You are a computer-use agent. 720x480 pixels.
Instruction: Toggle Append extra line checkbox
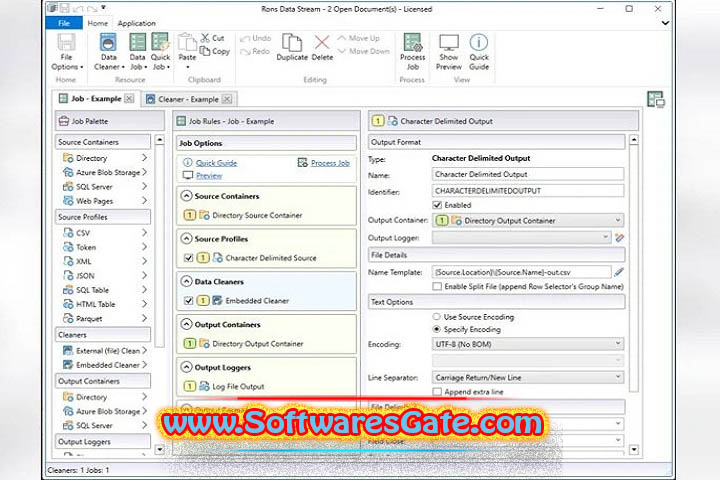[437, 391]
